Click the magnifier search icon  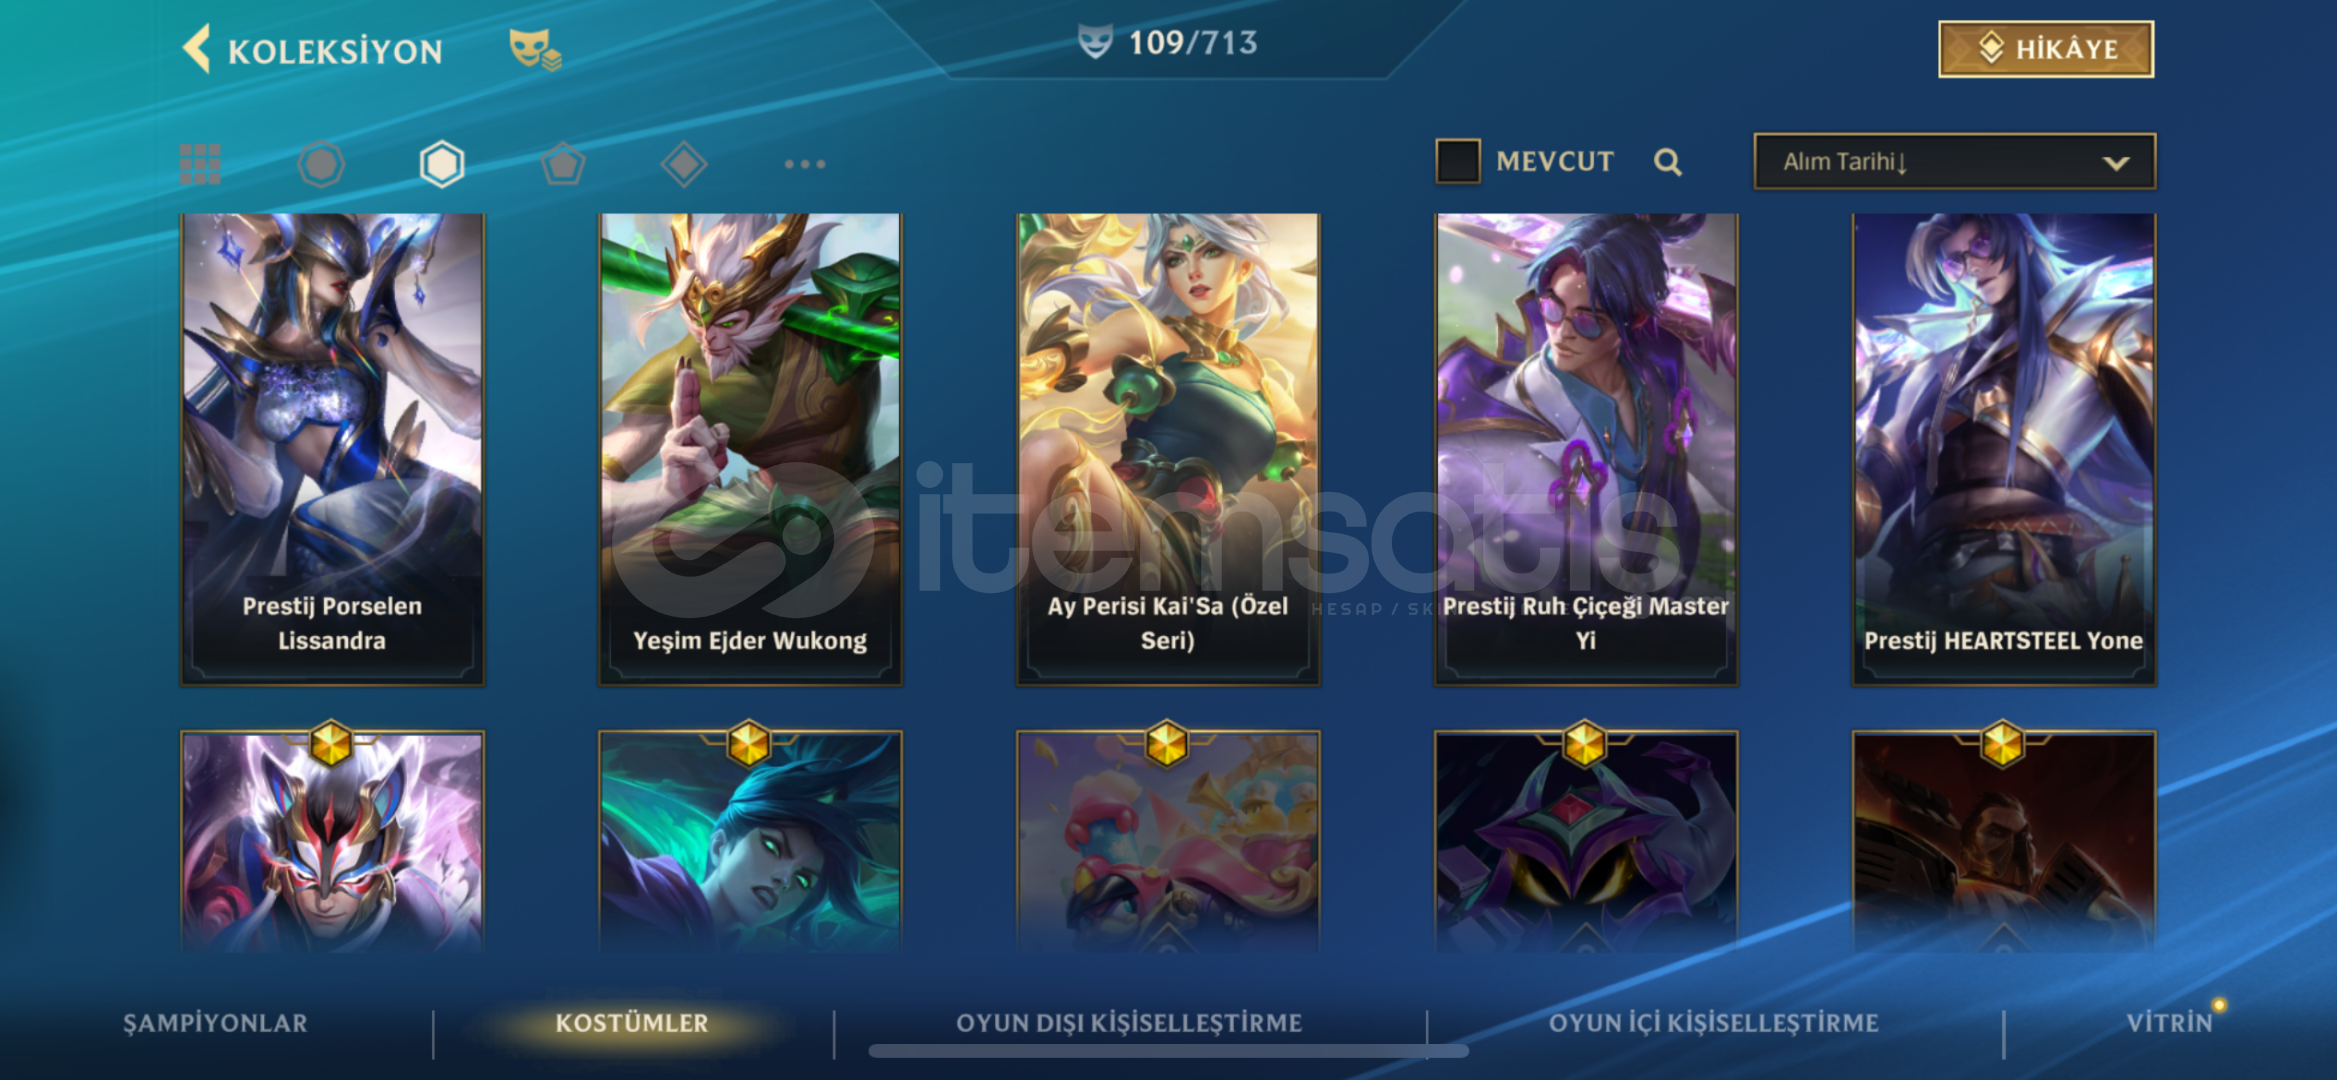click(1667, 162)
